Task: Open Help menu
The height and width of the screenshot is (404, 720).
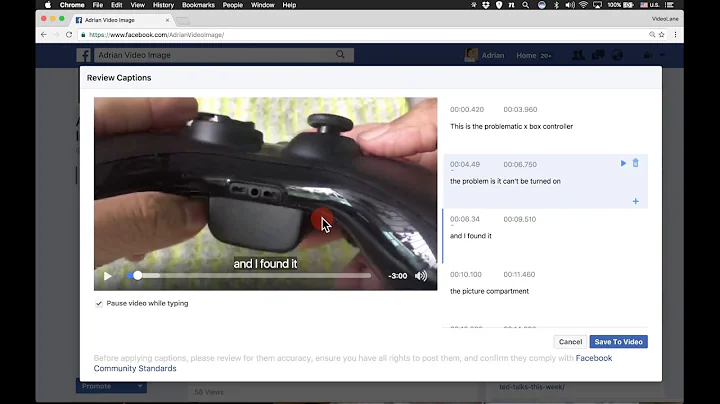Action: click(x=289, y=5)
